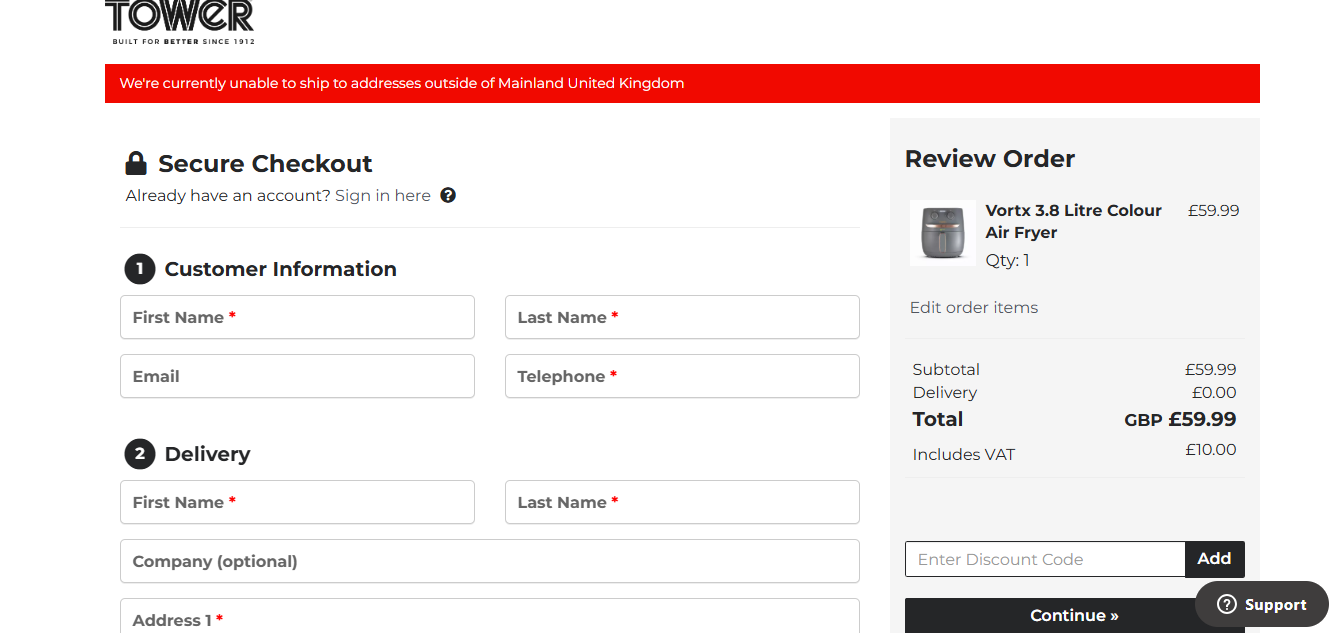The image size is (1339, 633).
Task: Click the Company (optional) field
Action: click(x=489, y=561)
